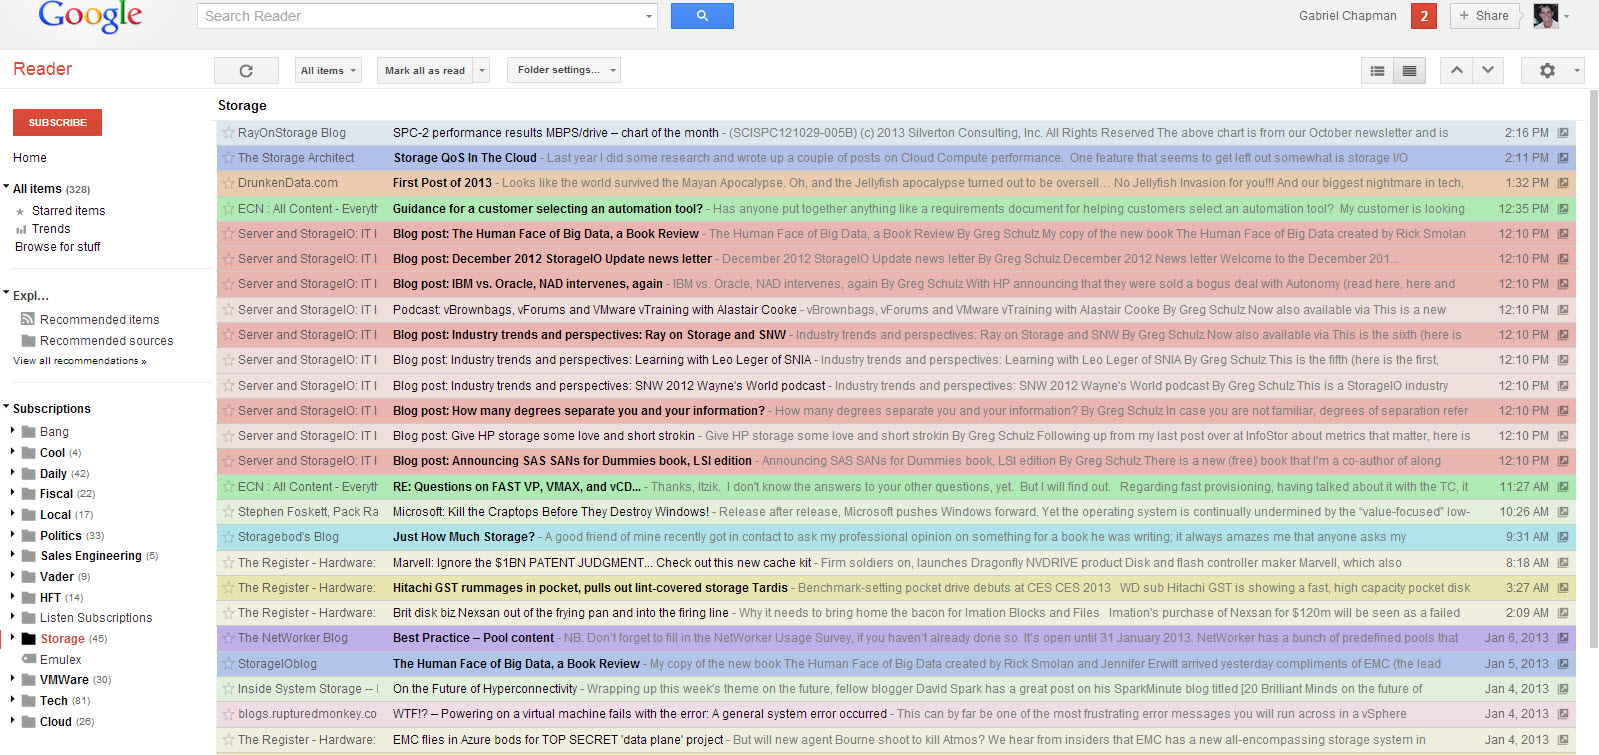The height and width of the screenshot is (755, 1599).
Task: Select the Daily subscription folder
Action: coord(54,474)
